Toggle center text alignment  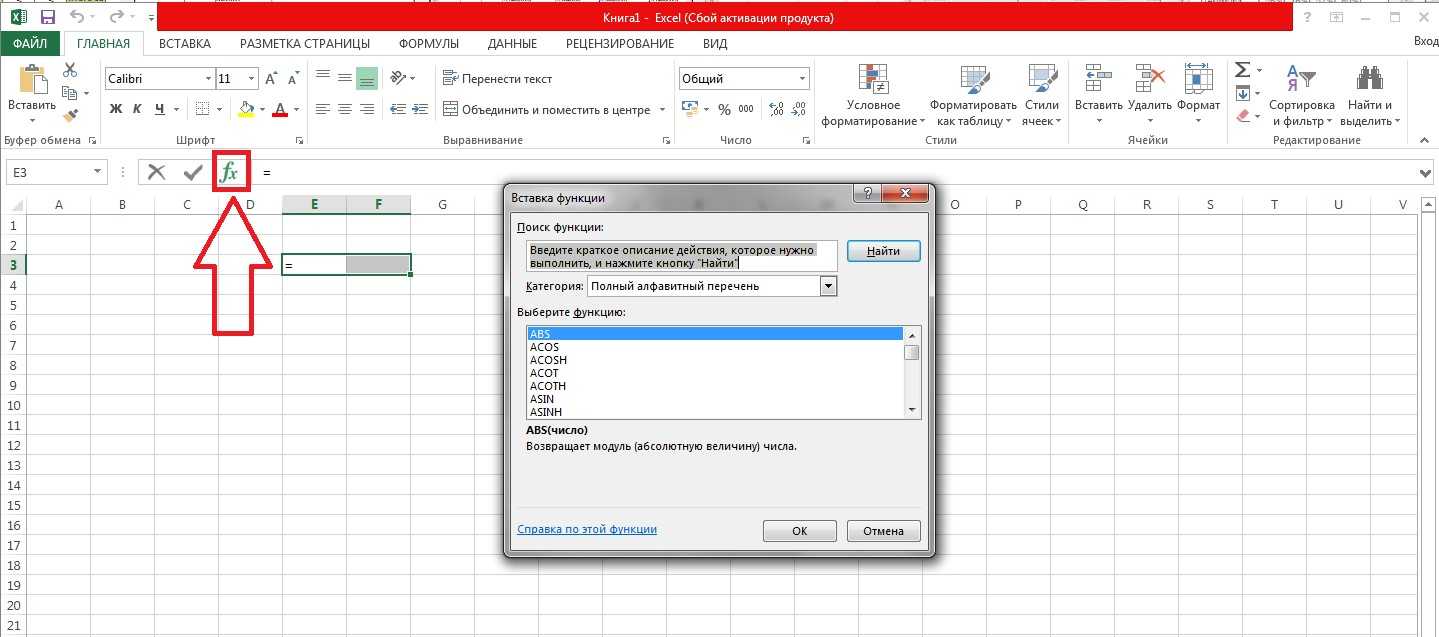(344, 109)
